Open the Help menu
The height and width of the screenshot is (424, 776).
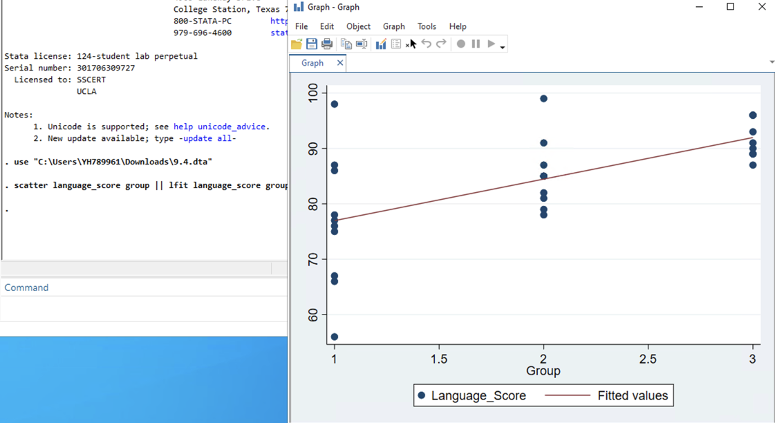(x=458, y=26)
